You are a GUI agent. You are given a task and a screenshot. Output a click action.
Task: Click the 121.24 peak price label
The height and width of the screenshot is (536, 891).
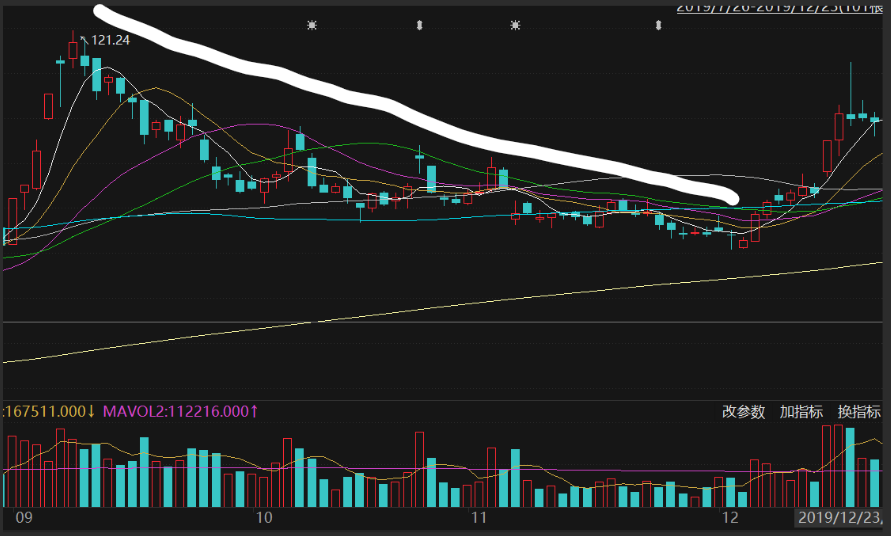click(x=110, y=40)
